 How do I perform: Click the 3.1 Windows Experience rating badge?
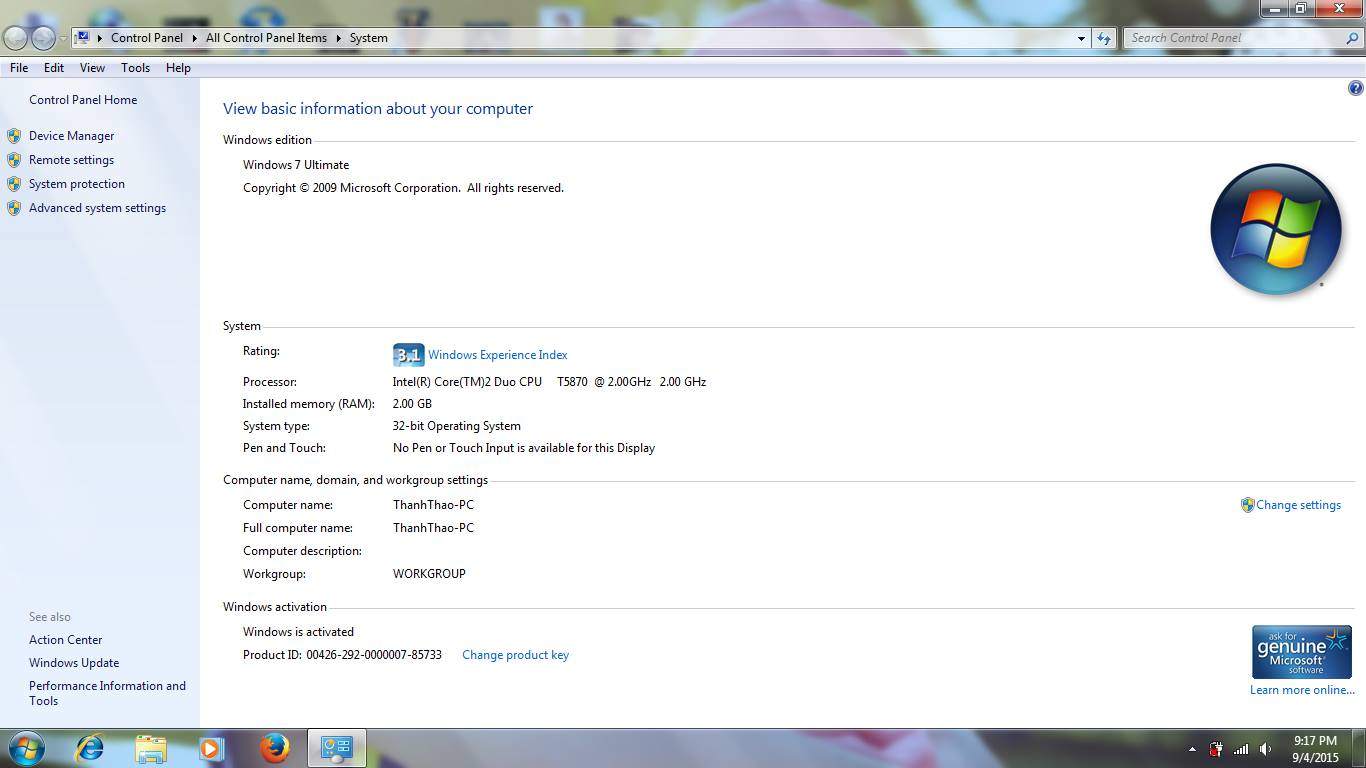click(408, 355)
